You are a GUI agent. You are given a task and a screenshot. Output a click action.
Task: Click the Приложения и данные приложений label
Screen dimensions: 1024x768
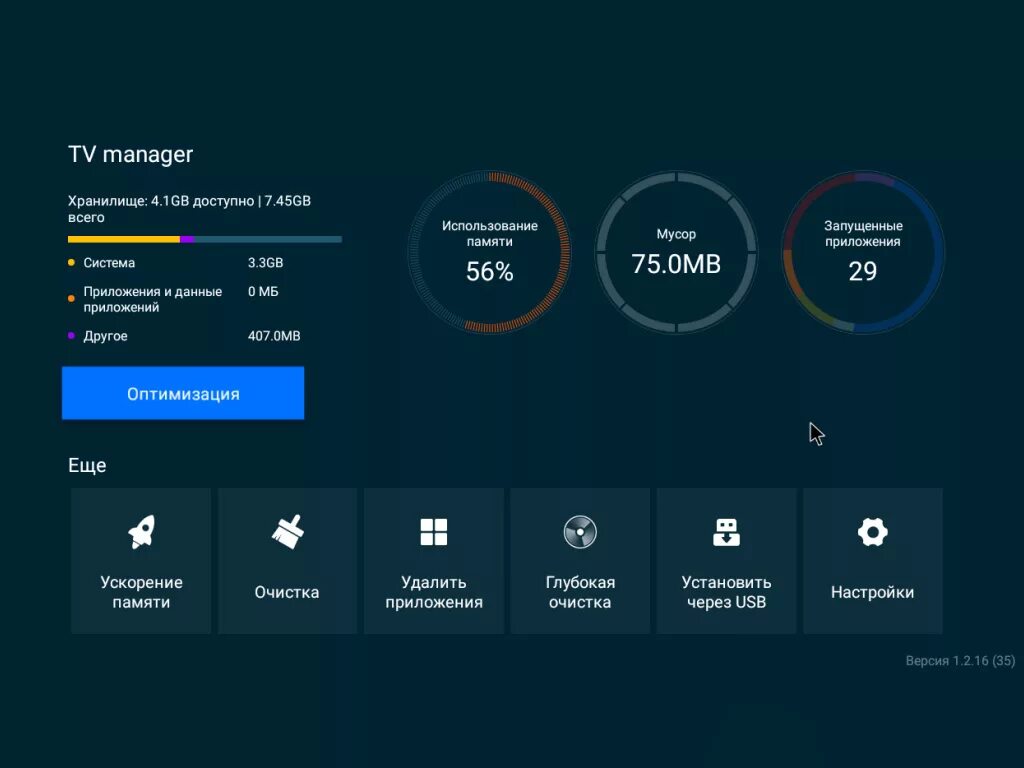click(x=152, y=299)
